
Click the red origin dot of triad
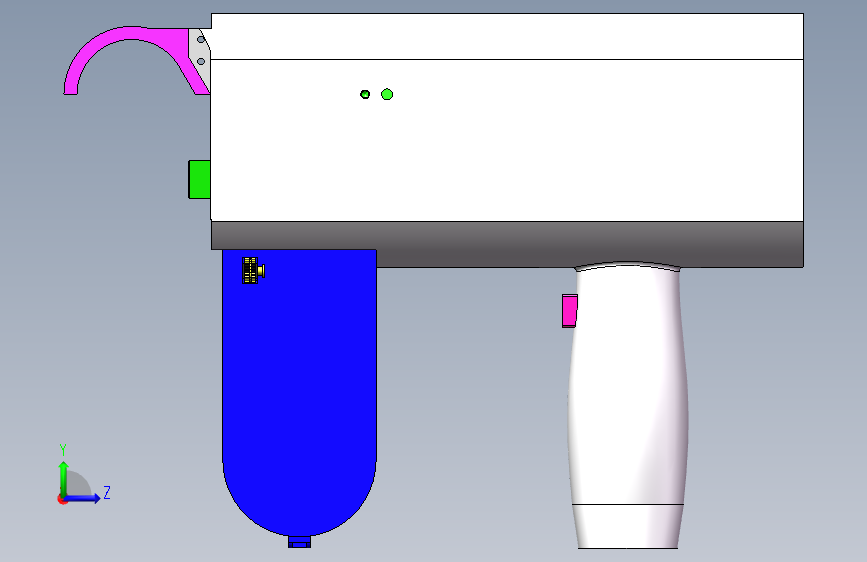pyautogui.click(x=62, y=499)
